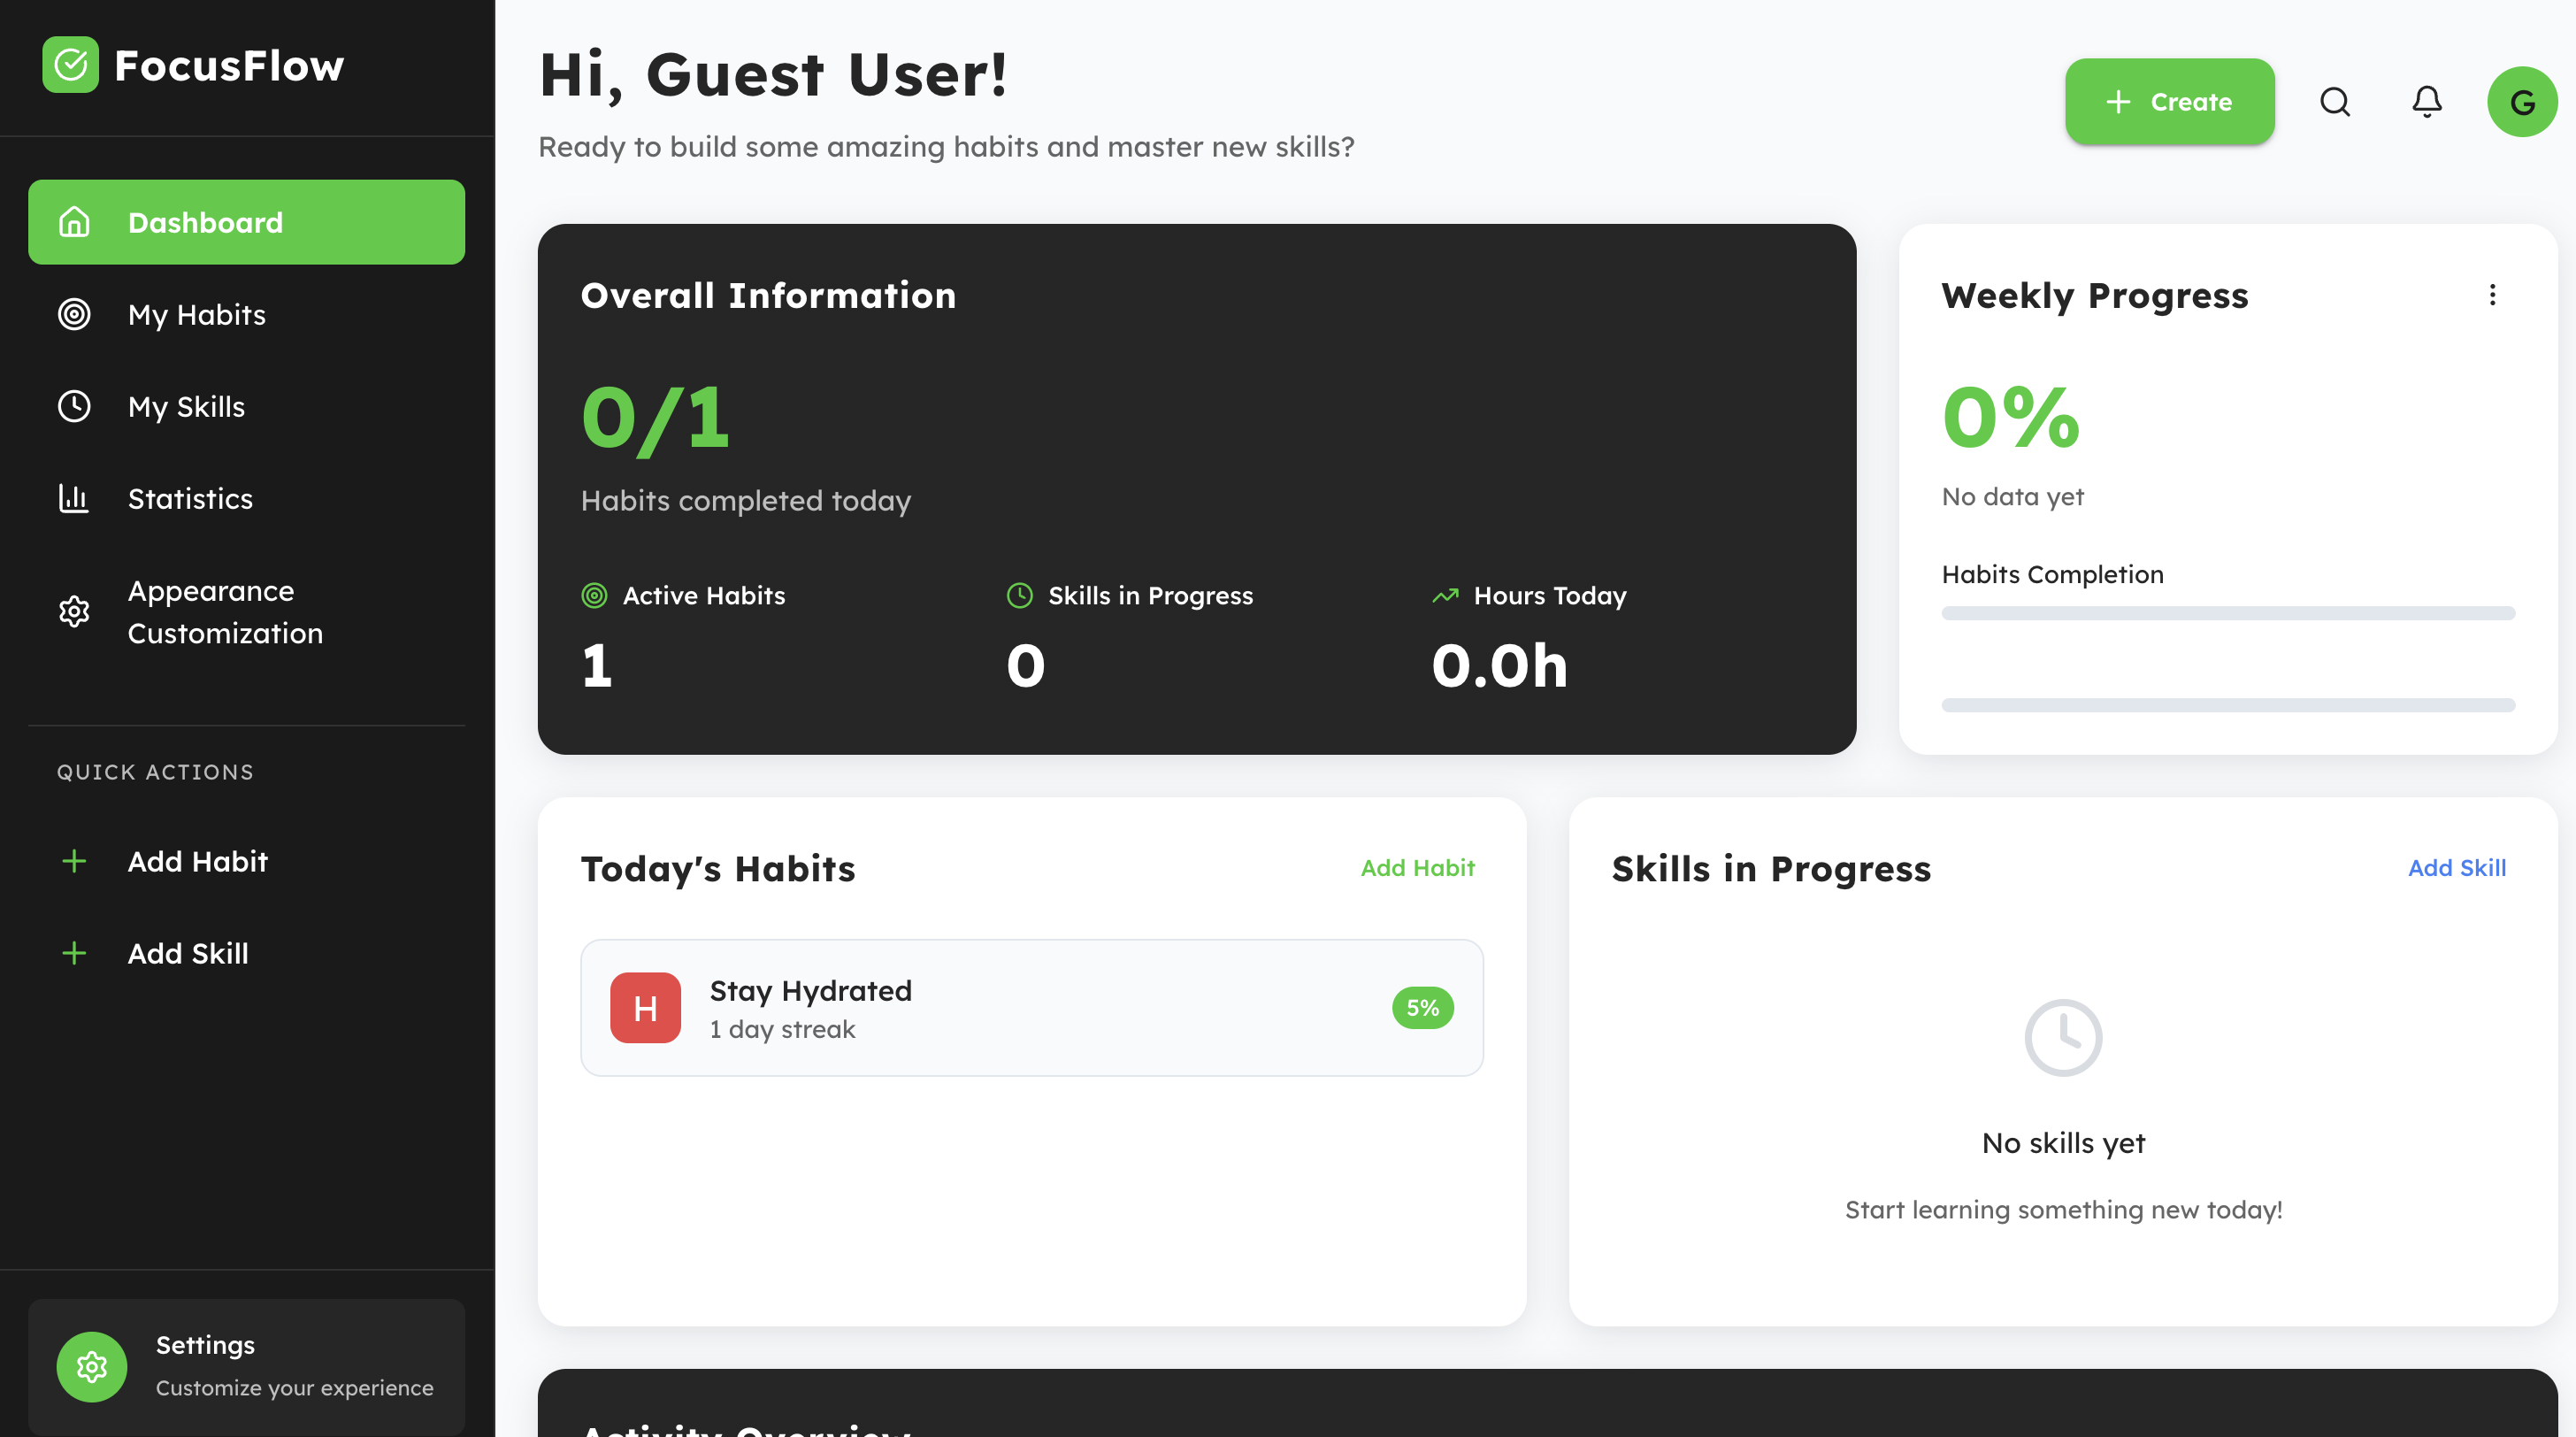Click the green G user avatar
The image size is (2576, 1437).
click(x=2521, y=102)
